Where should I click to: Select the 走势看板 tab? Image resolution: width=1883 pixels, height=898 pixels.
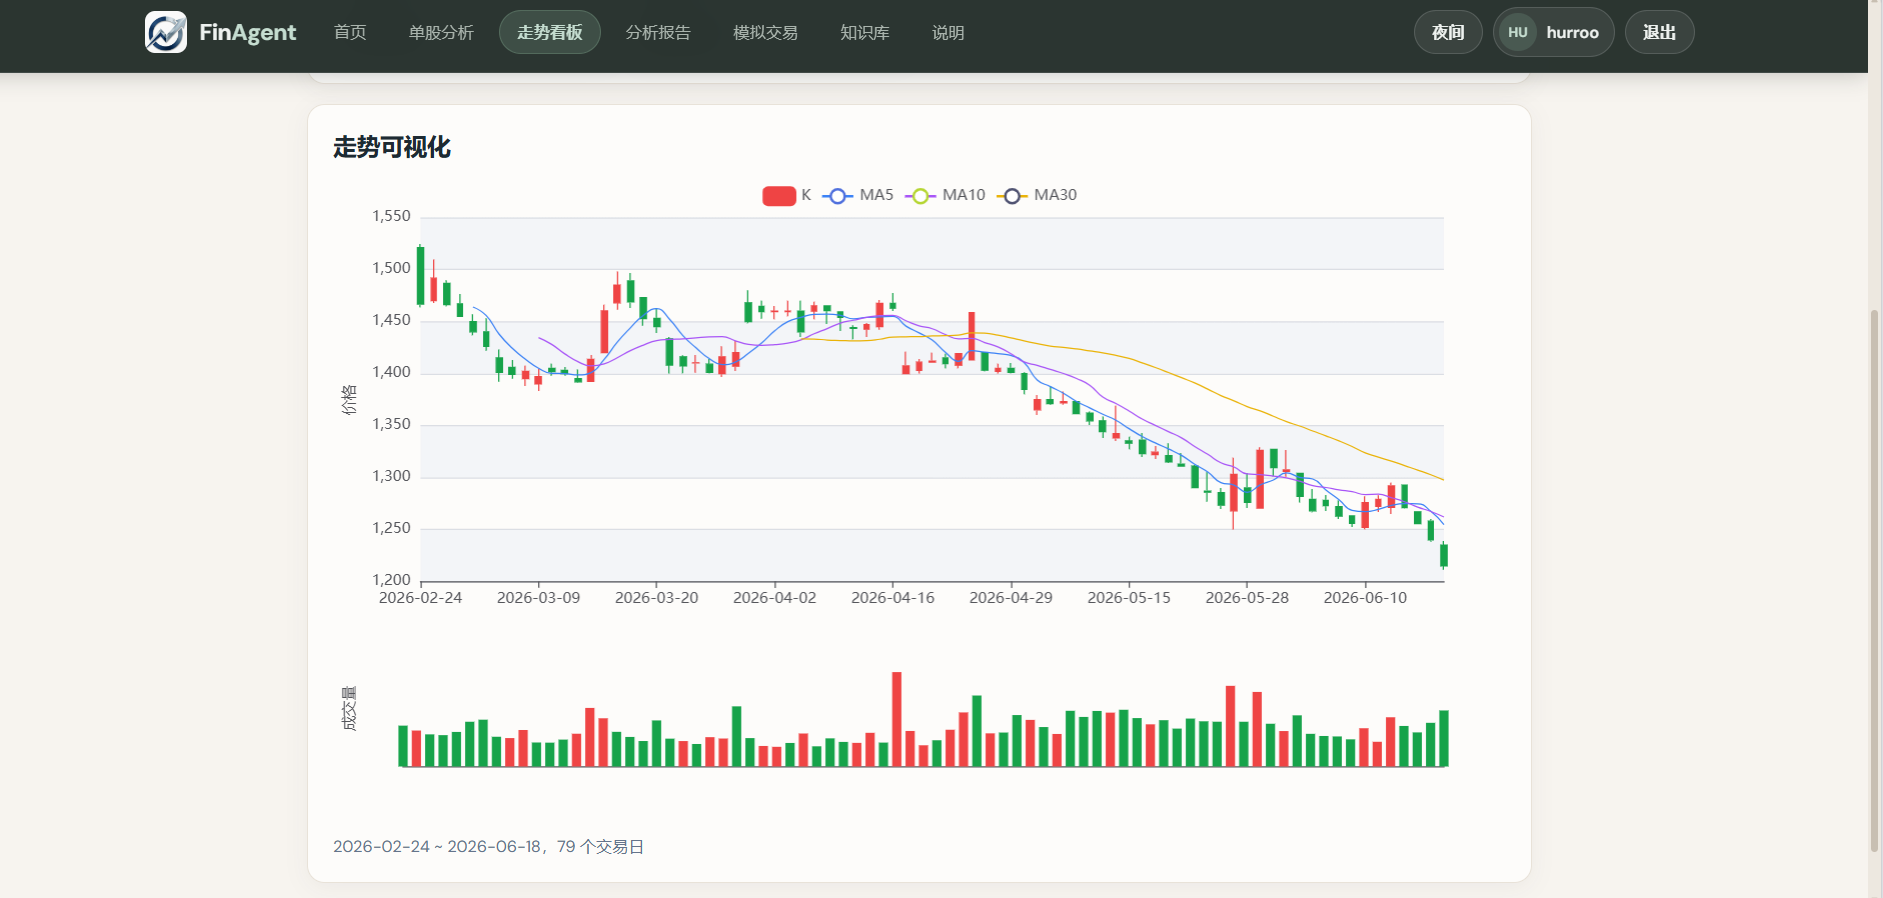[x=550, y=32]
